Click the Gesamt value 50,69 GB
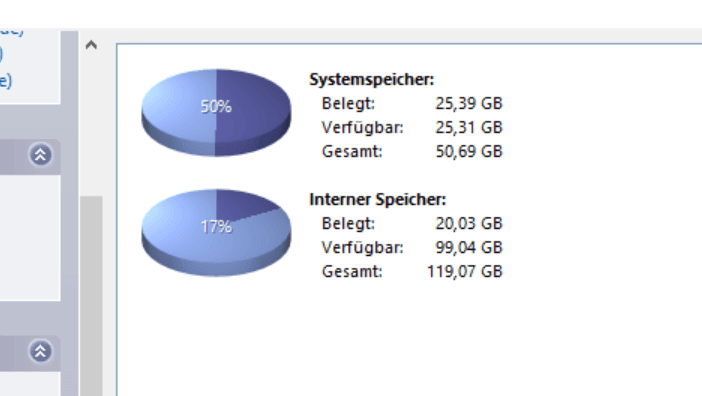Screen dimensions: 702x396 coord(469,152)
